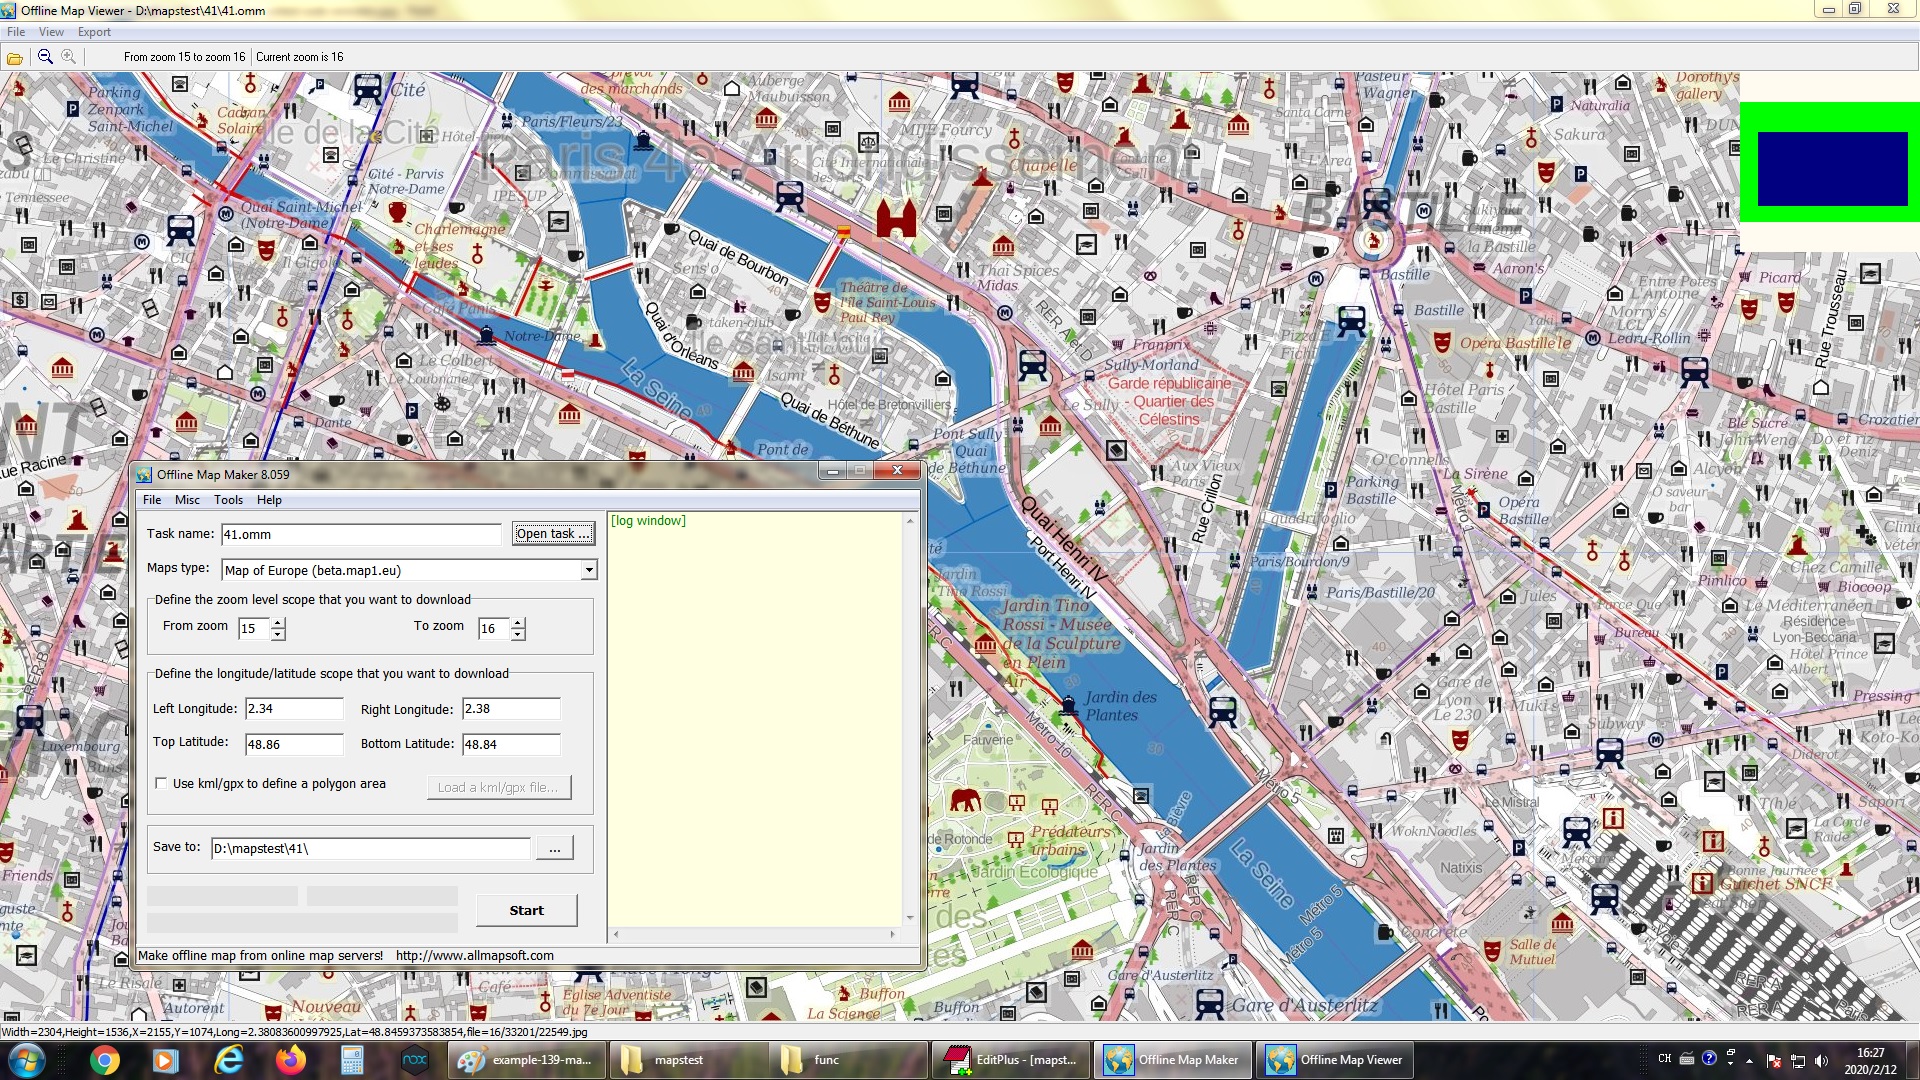The height and width of the screenshot is (1080, 1920).
Task: Switch to the func folder taskbar item
Action: click(x=848, y=1060)
